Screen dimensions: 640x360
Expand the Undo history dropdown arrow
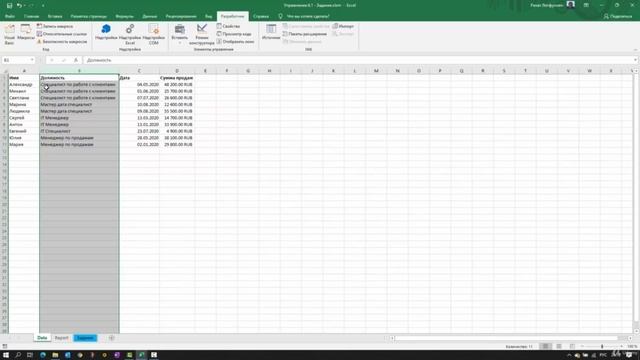pyautogui.click(x=24, y=5)
